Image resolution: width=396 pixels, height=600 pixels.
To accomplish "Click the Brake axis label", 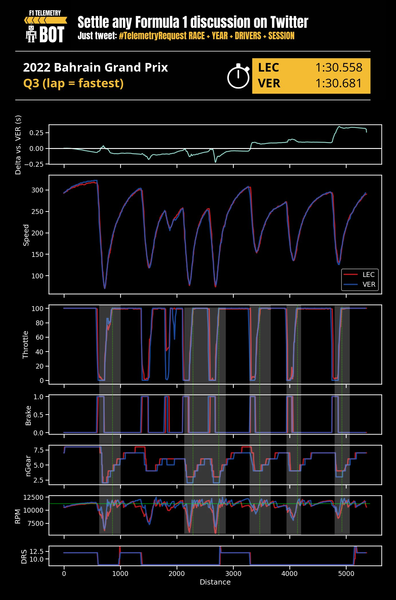I will coord(28,415).
